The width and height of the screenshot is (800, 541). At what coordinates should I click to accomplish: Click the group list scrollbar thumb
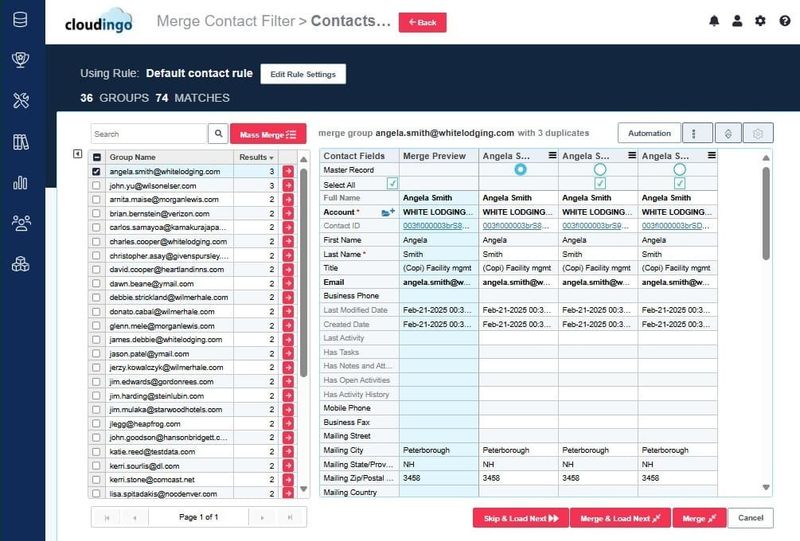[304, 273]
